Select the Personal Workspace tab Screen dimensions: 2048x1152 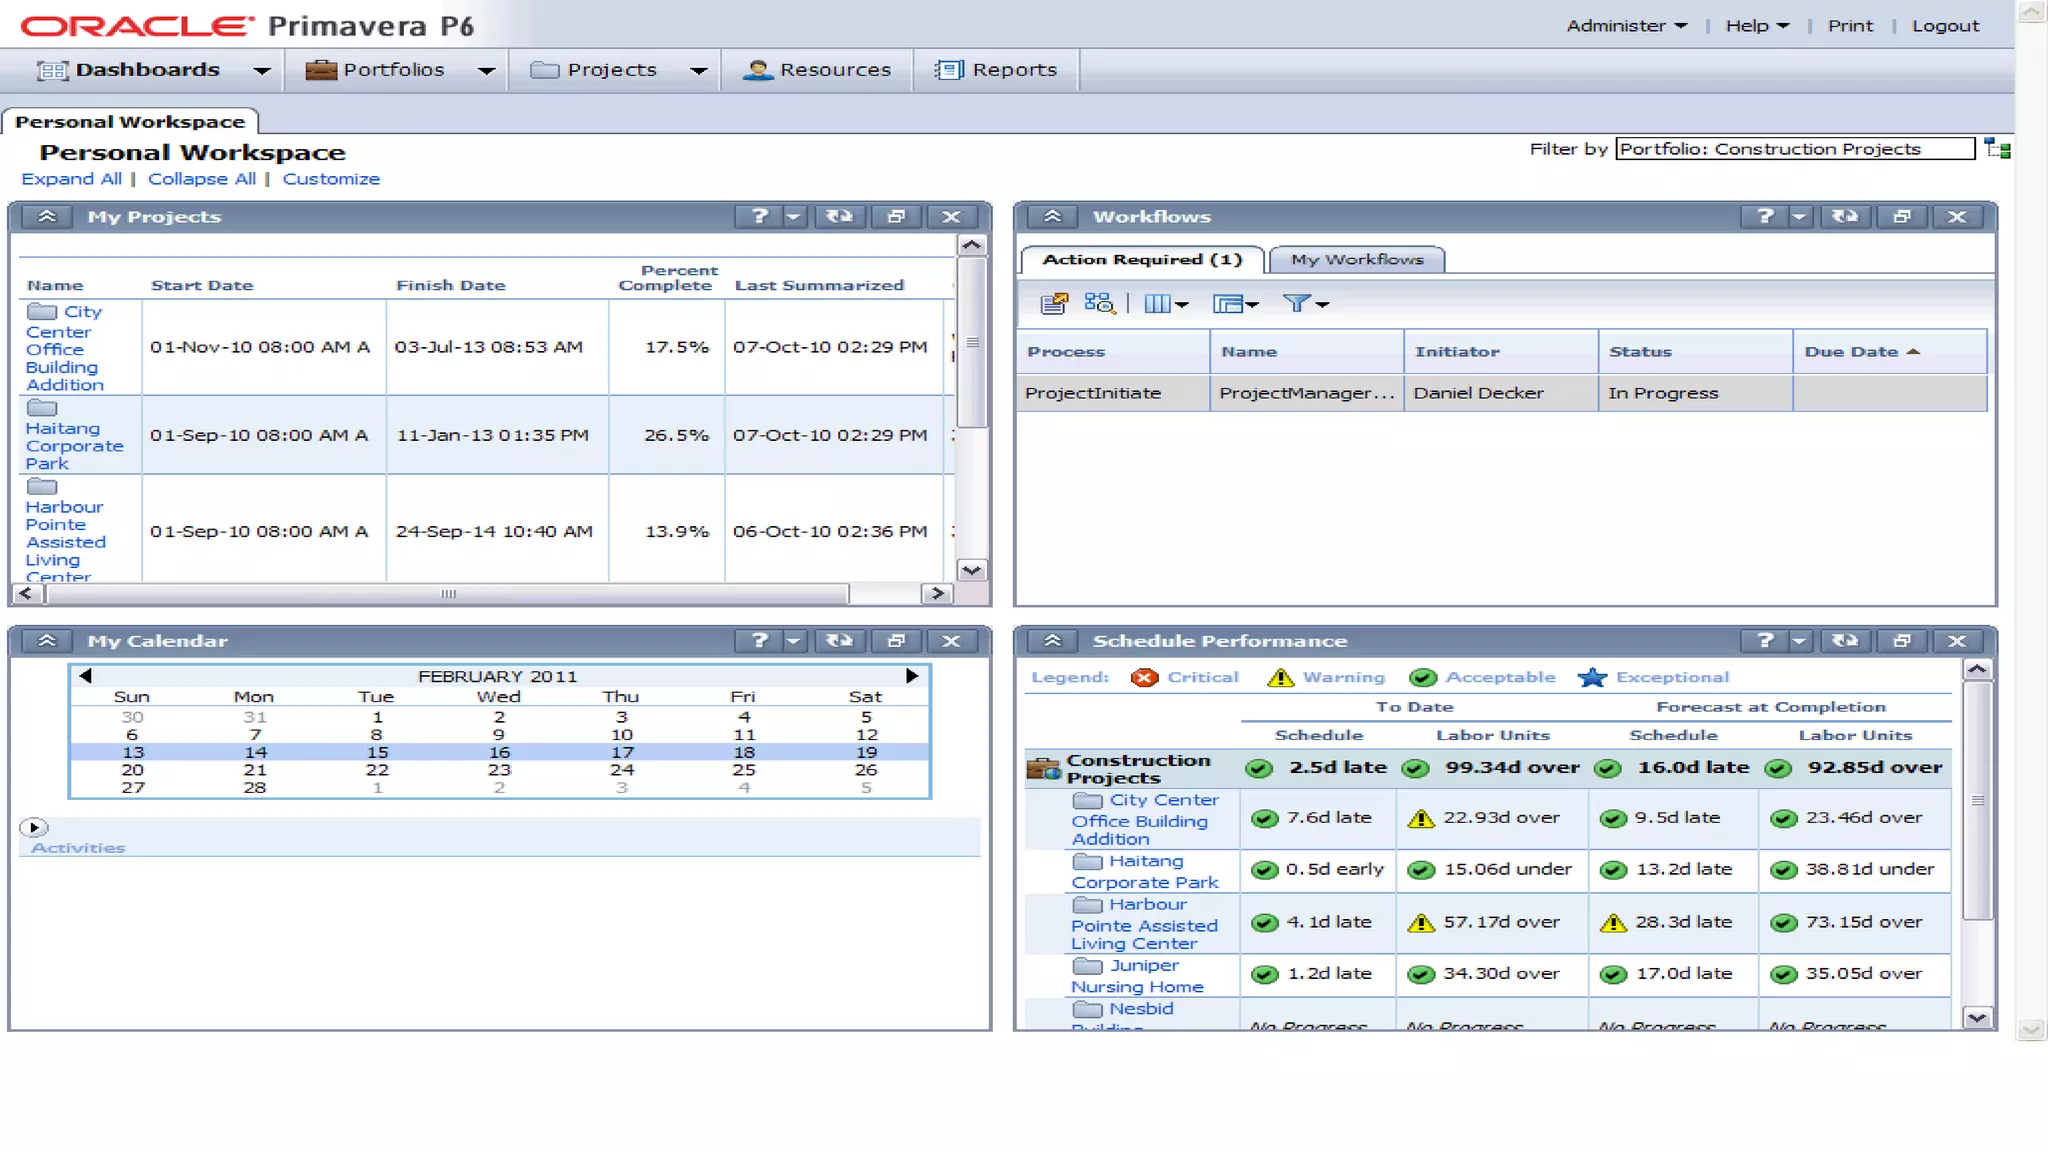pyautogui.click(x=130, y=122)
